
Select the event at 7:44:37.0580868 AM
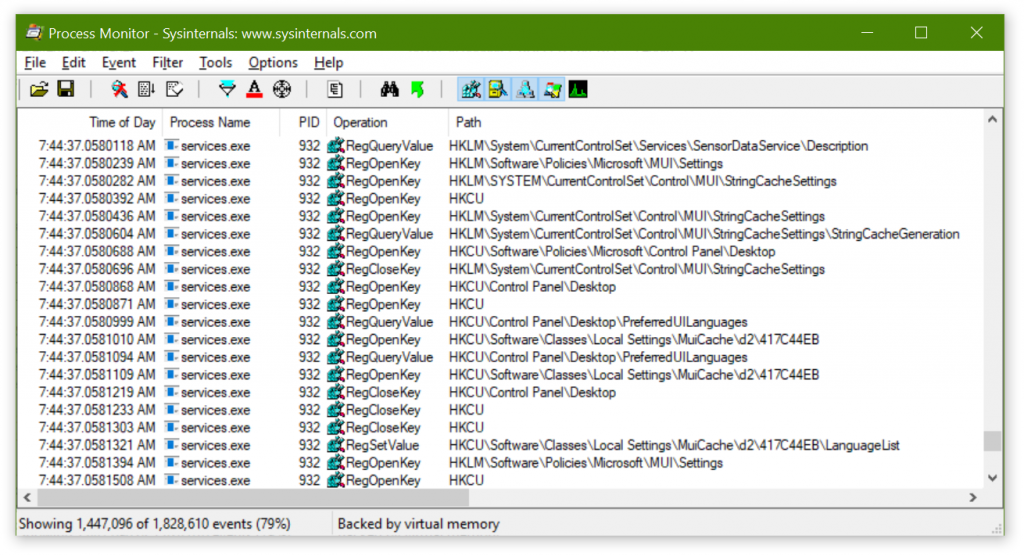point(502,287)
